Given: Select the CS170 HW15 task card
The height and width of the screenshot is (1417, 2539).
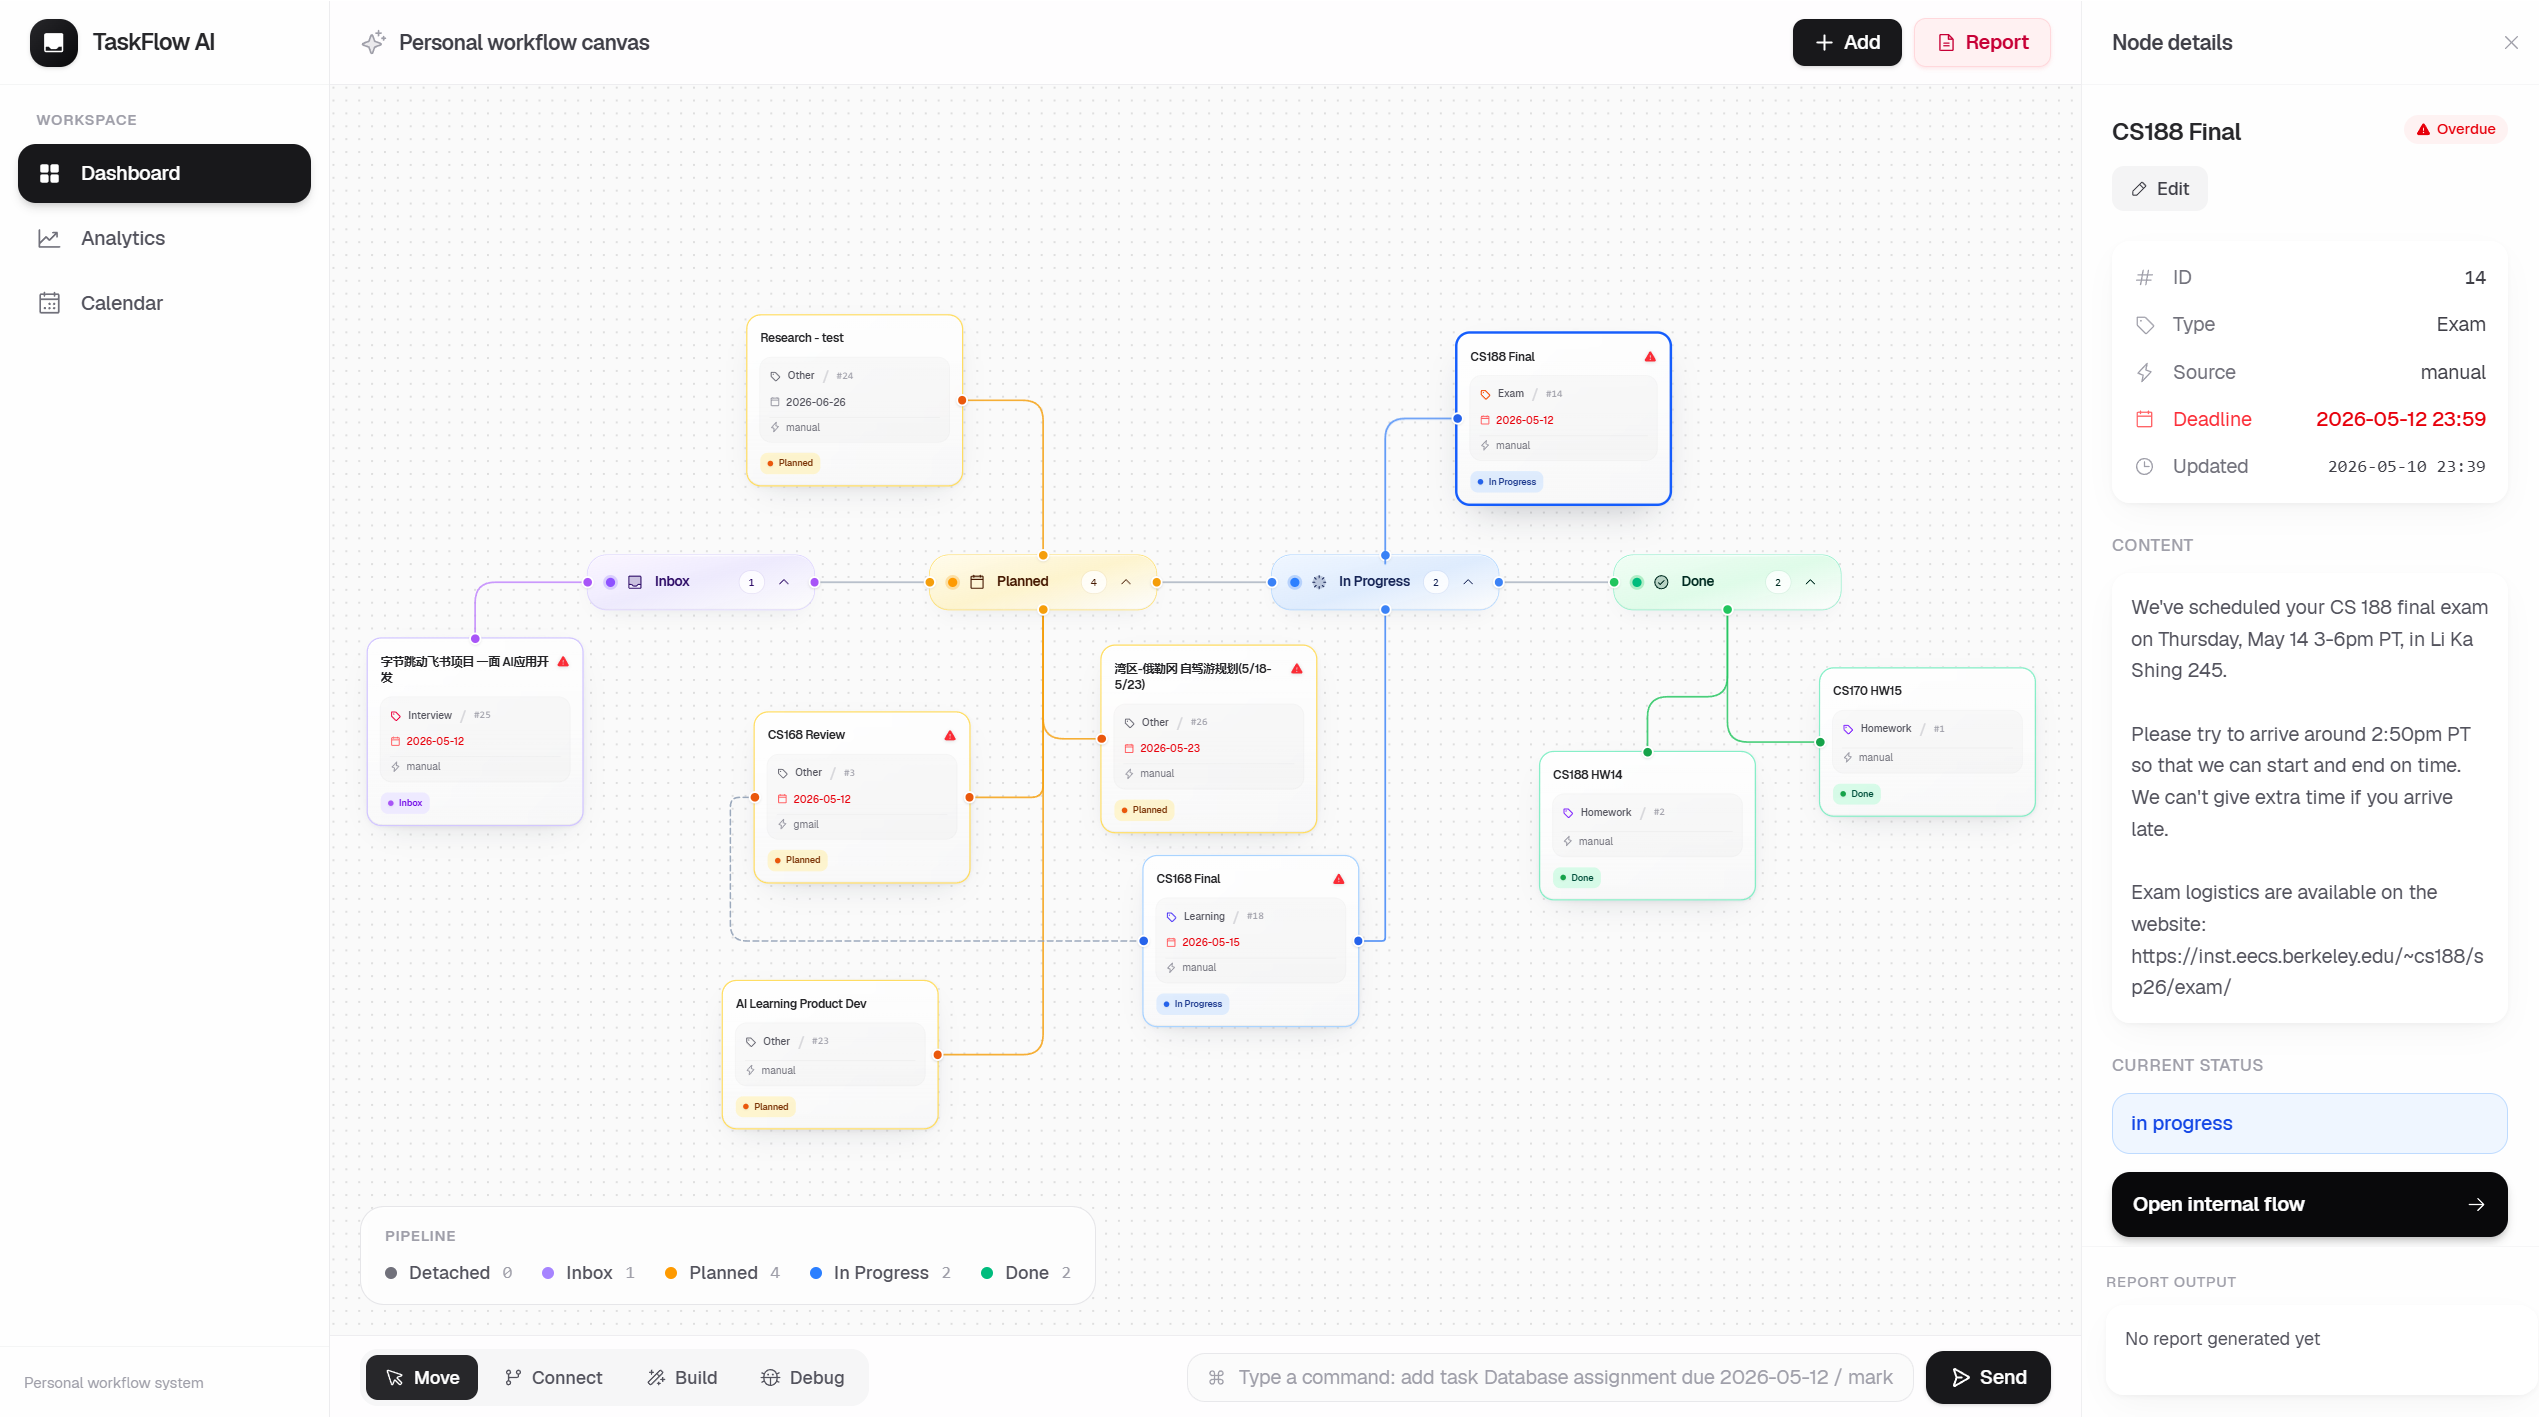Looking at the screenshot, I should point(1927,742).
